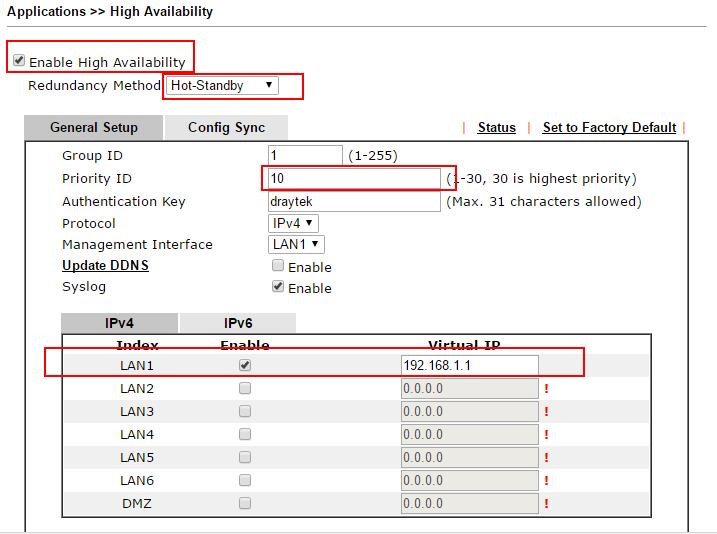This screenshot has height=534, width=717.
Task: Click the Authentication Key field
Action: coord(354,202)
